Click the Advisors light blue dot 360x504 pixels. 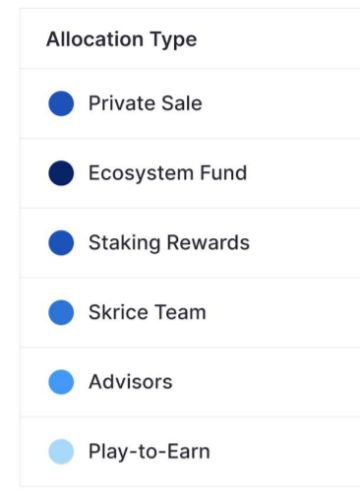click(x=61, y=382)
